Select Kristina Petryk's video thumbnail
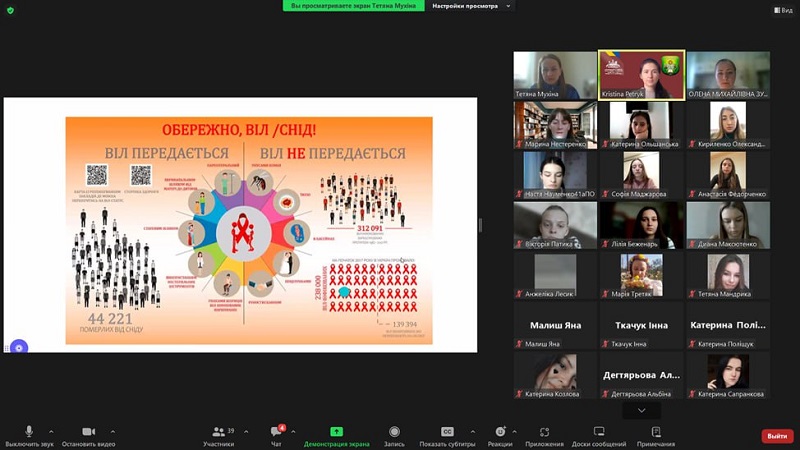This screenshot has width=800, height=450. [641, 75]
